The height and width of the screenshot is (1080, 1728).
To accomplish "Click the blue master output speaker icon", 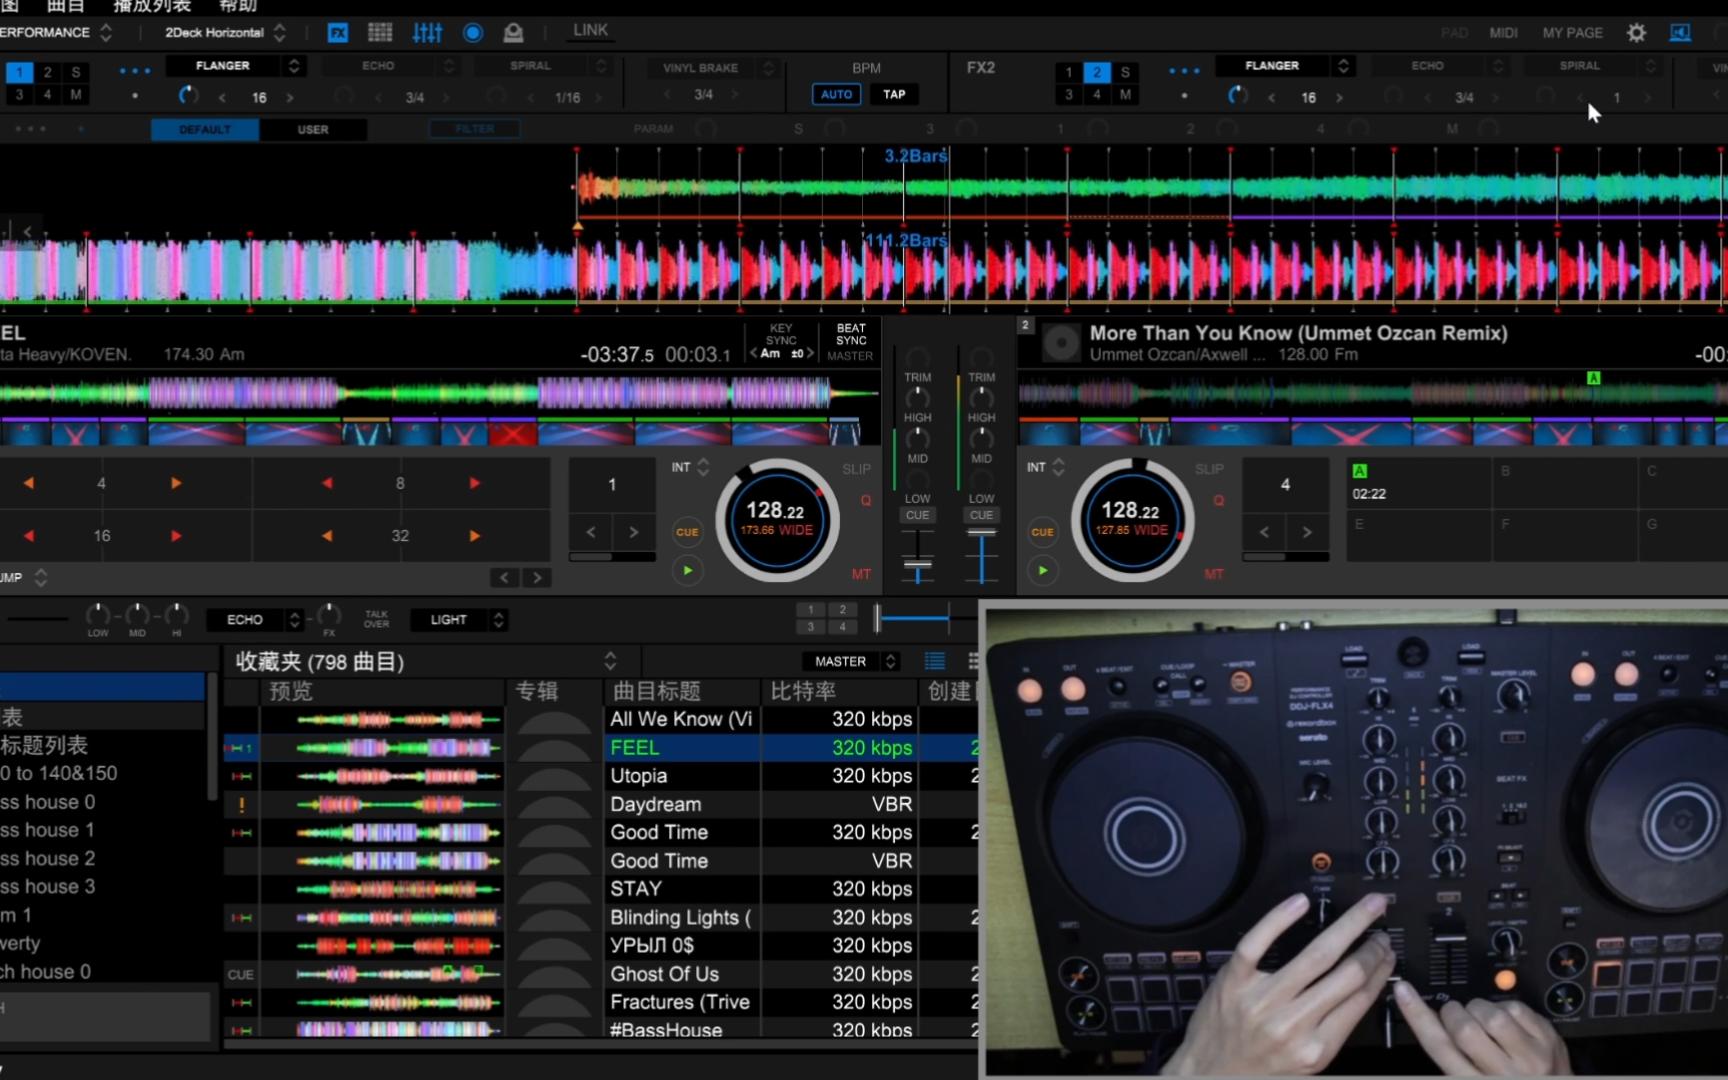I will pos(1680,32).
